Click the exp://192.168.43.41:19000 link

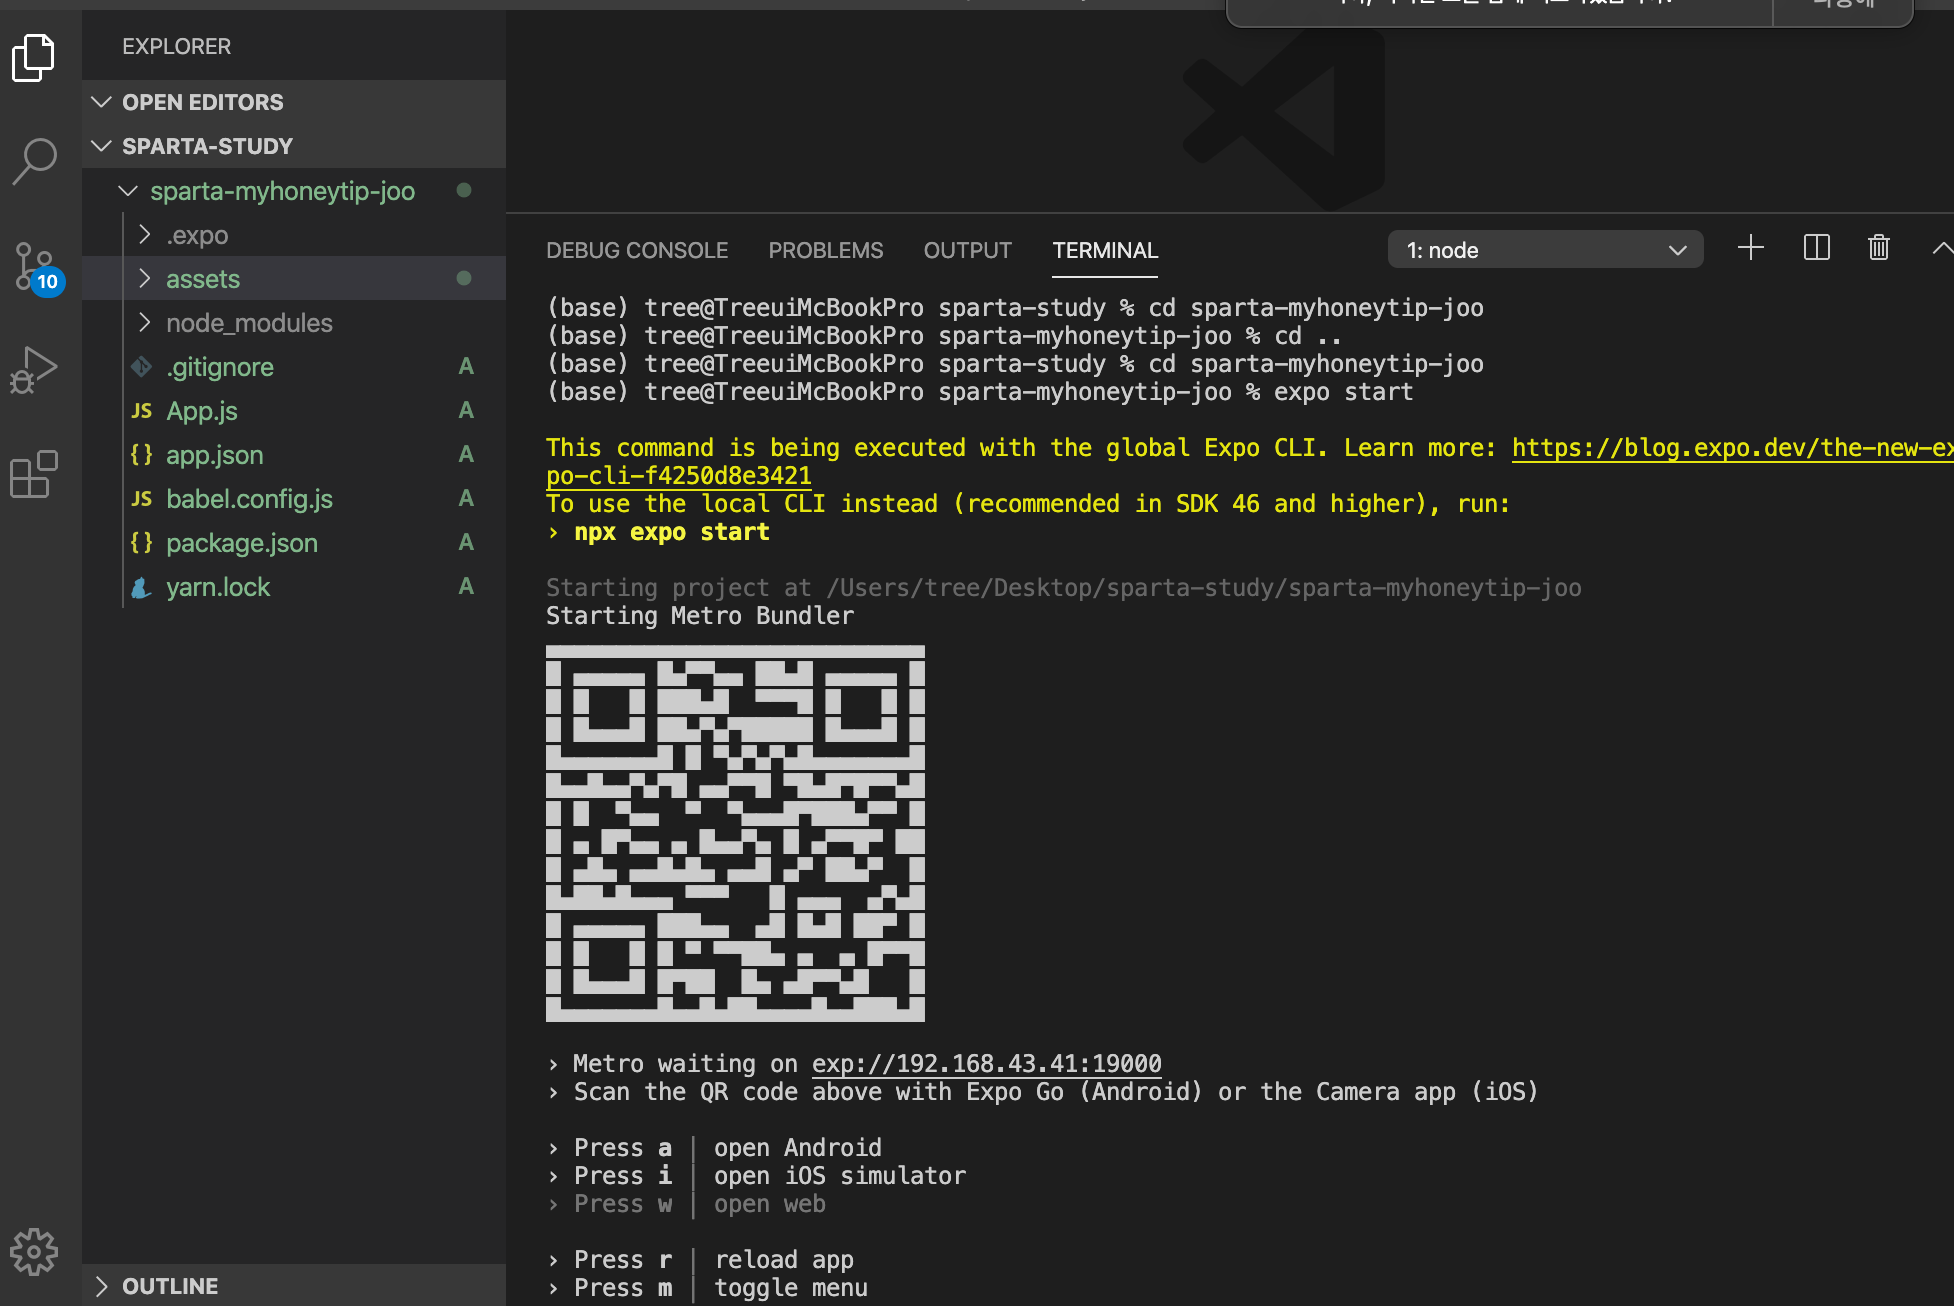point(986,1064)
